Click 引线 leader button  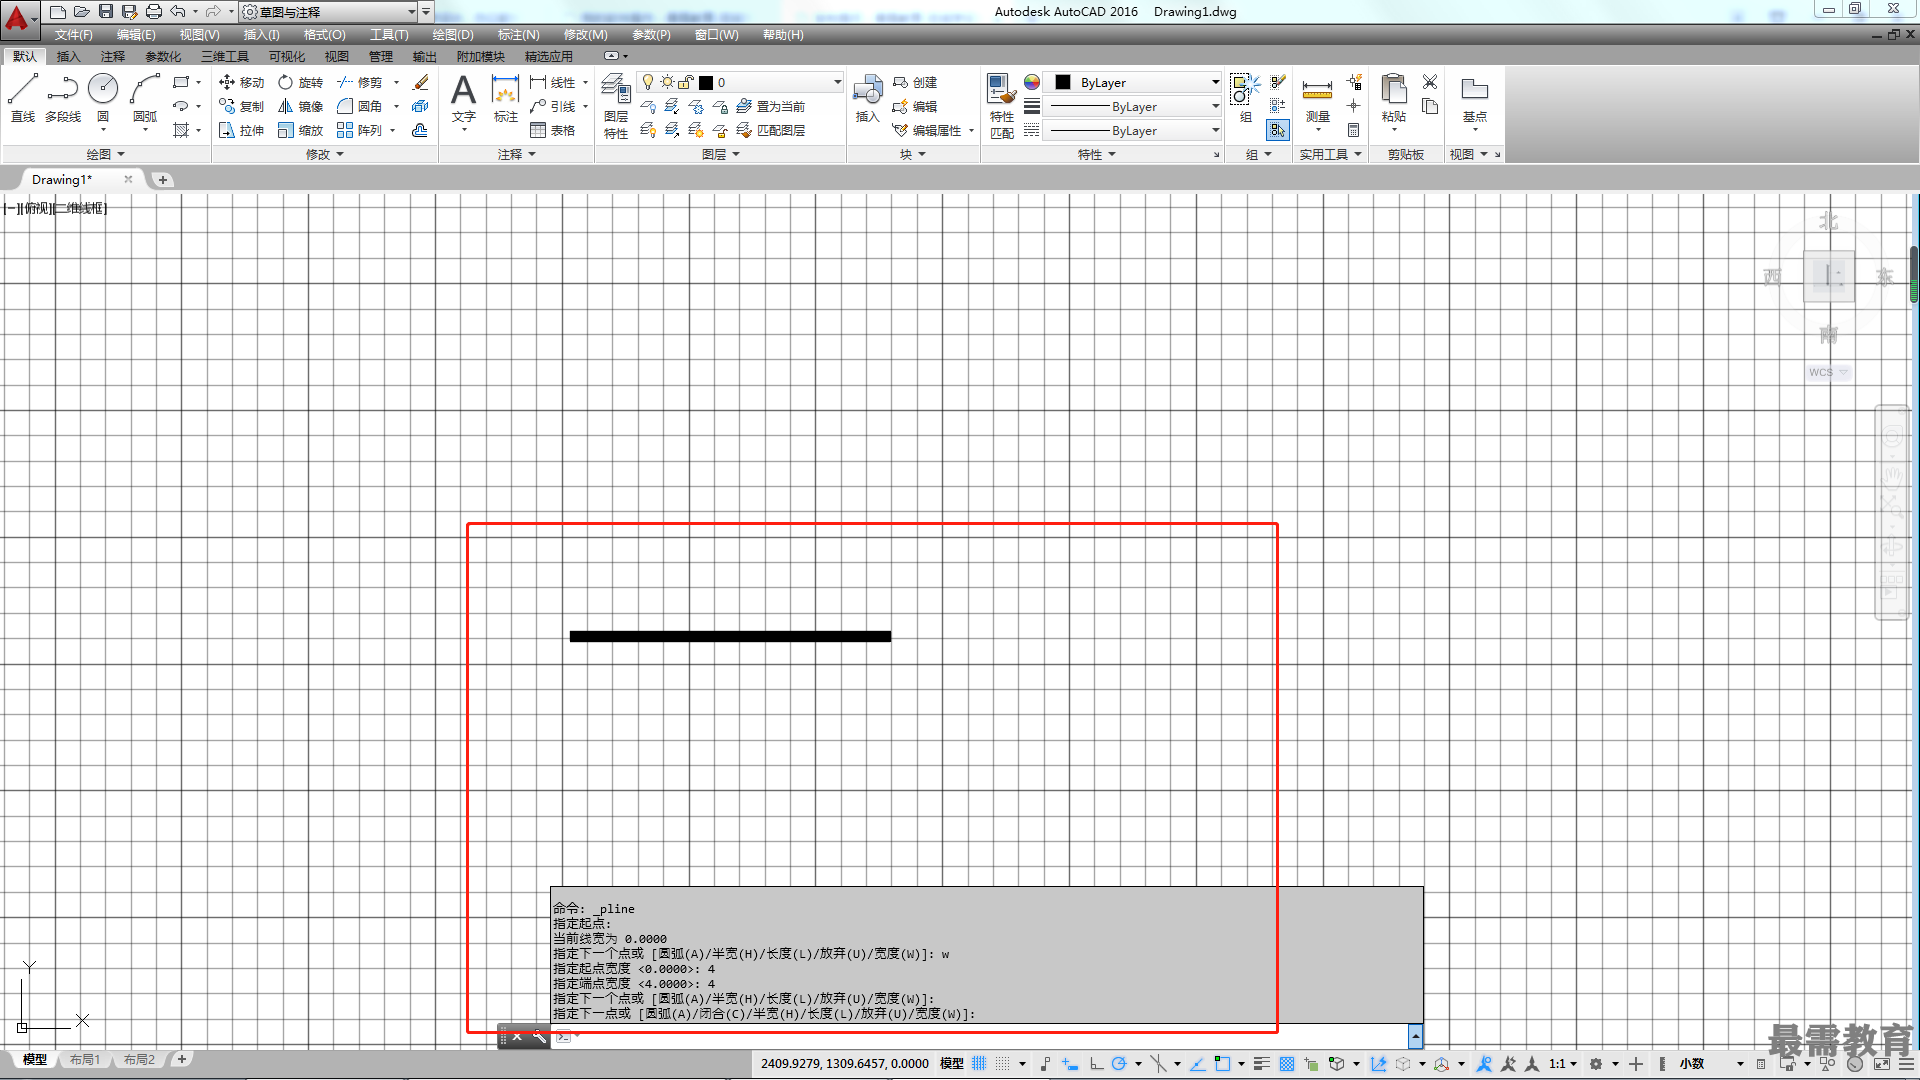click(x=553, y=106)
